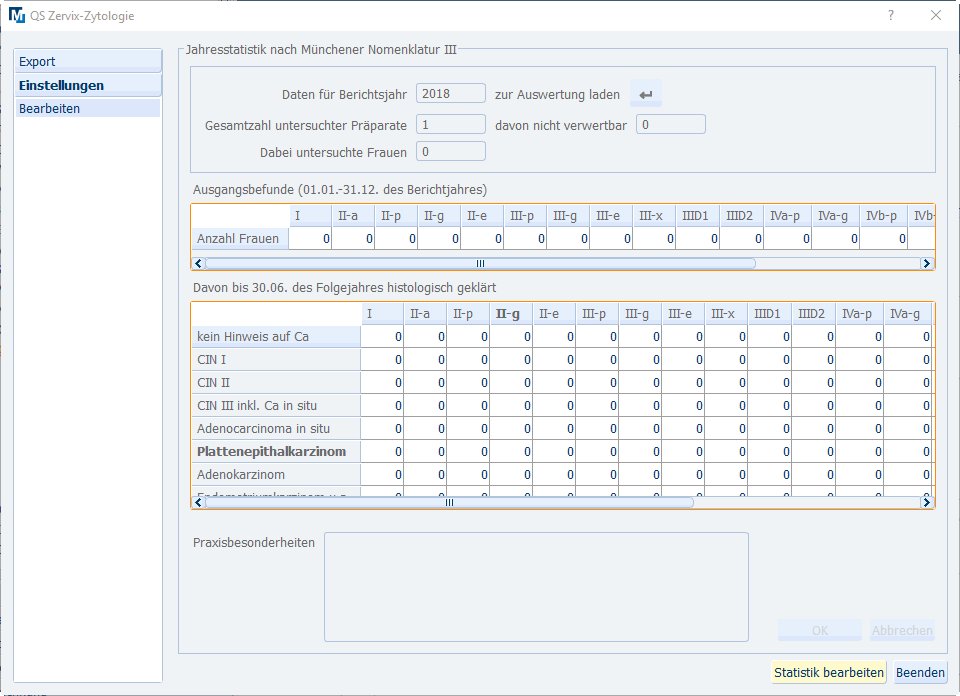Open the Export section in sidebar
960x696 pixels.
[88, 61]
